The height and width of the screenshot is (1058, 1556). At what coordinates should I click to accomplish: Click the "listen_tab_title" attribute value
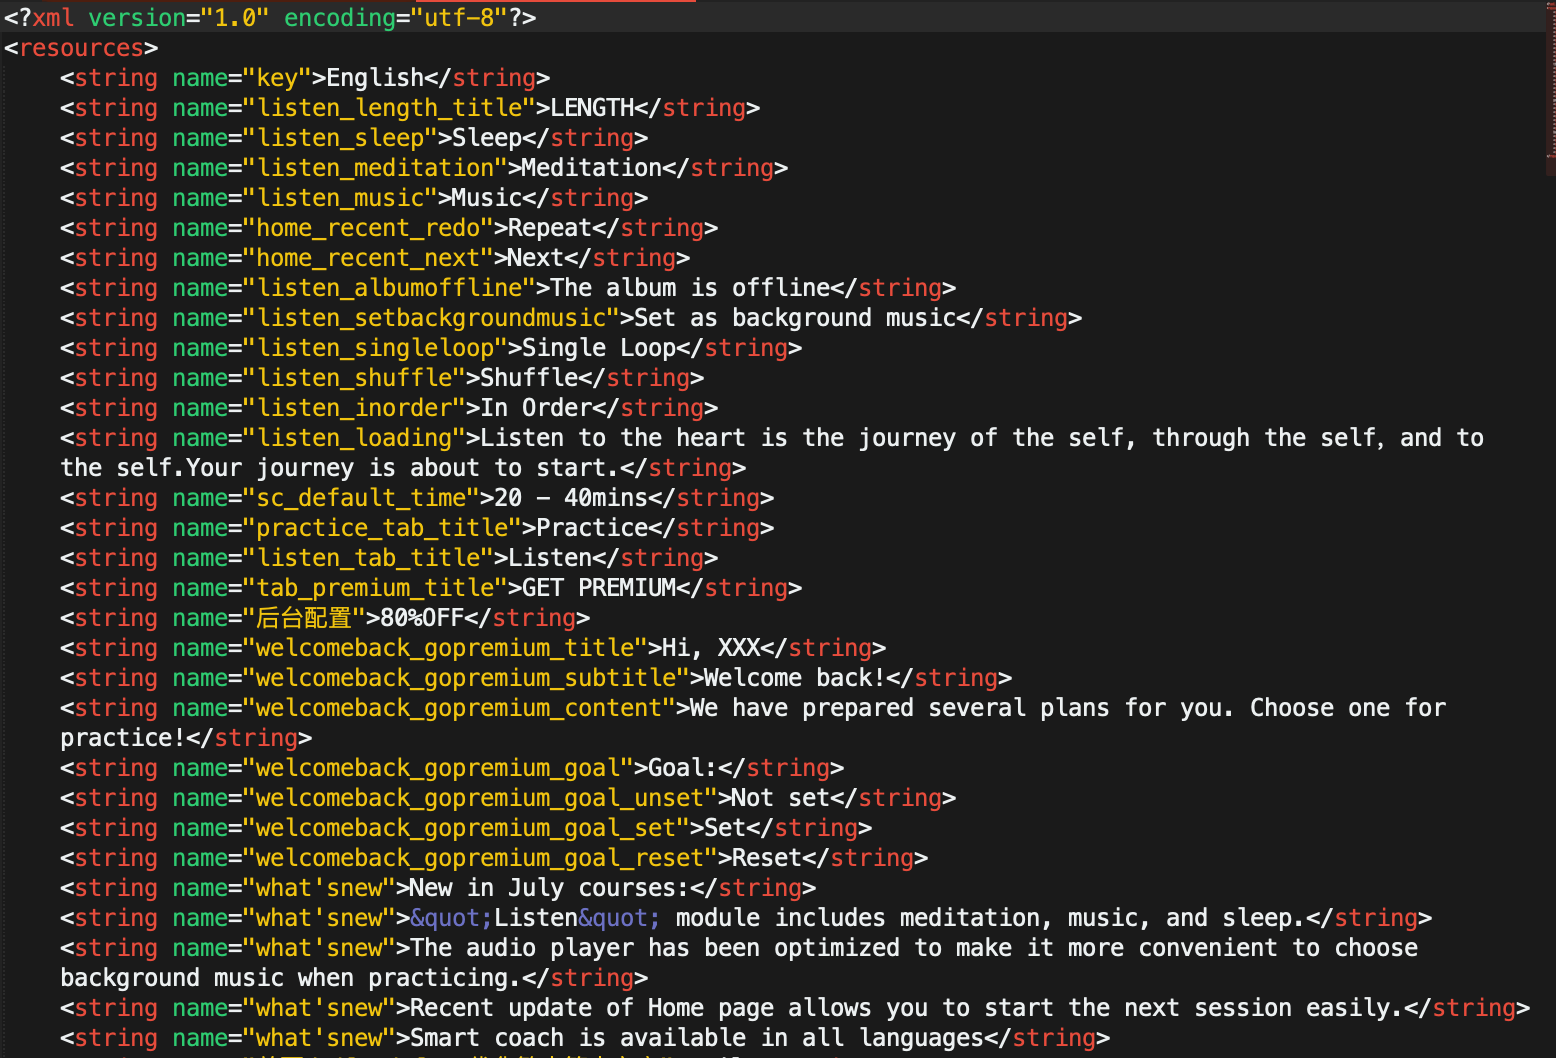(368, 558)
